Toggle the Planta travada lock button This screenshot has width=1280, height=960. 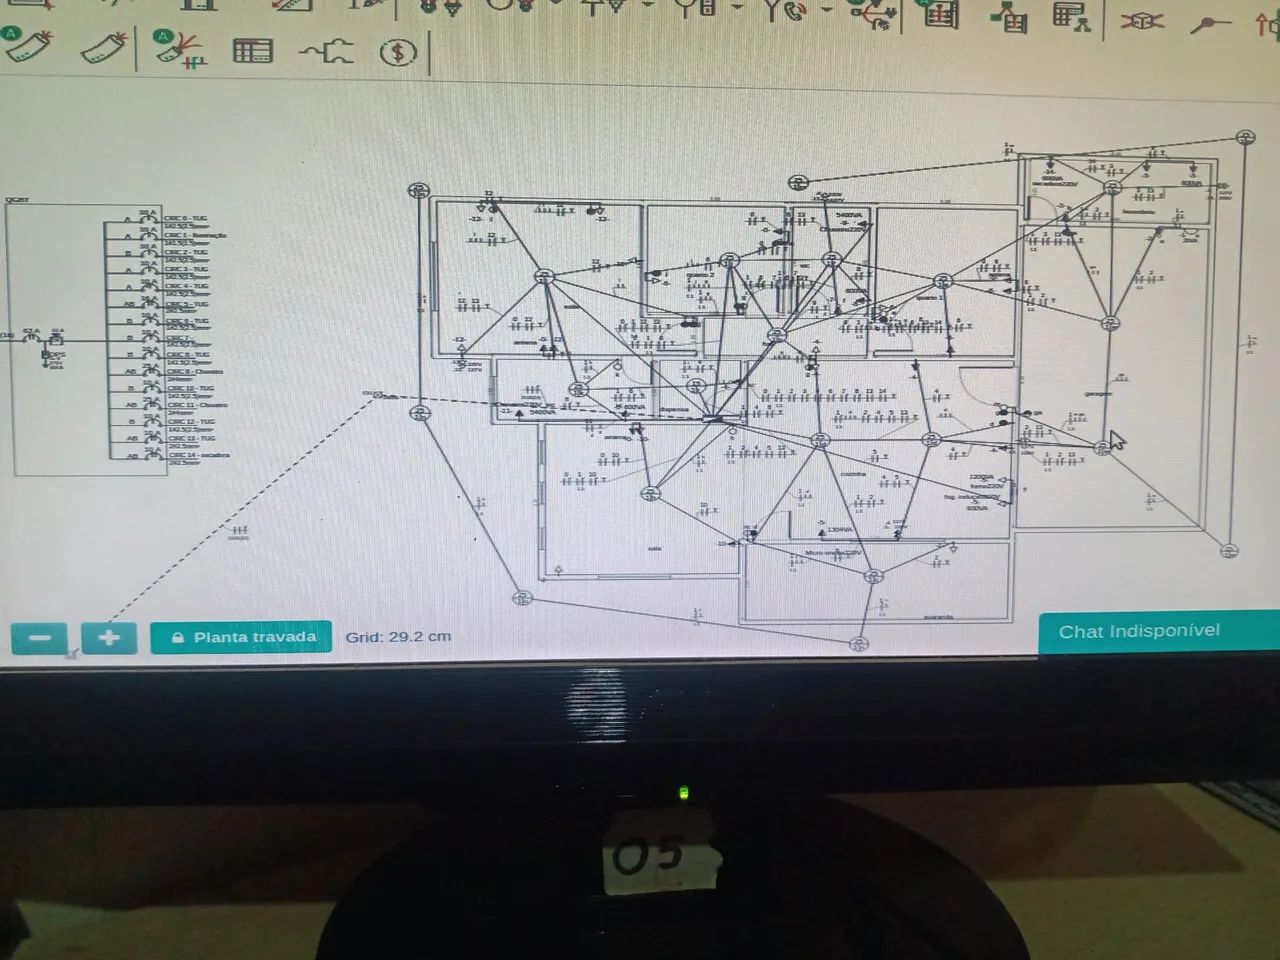(x=241, y=637)
